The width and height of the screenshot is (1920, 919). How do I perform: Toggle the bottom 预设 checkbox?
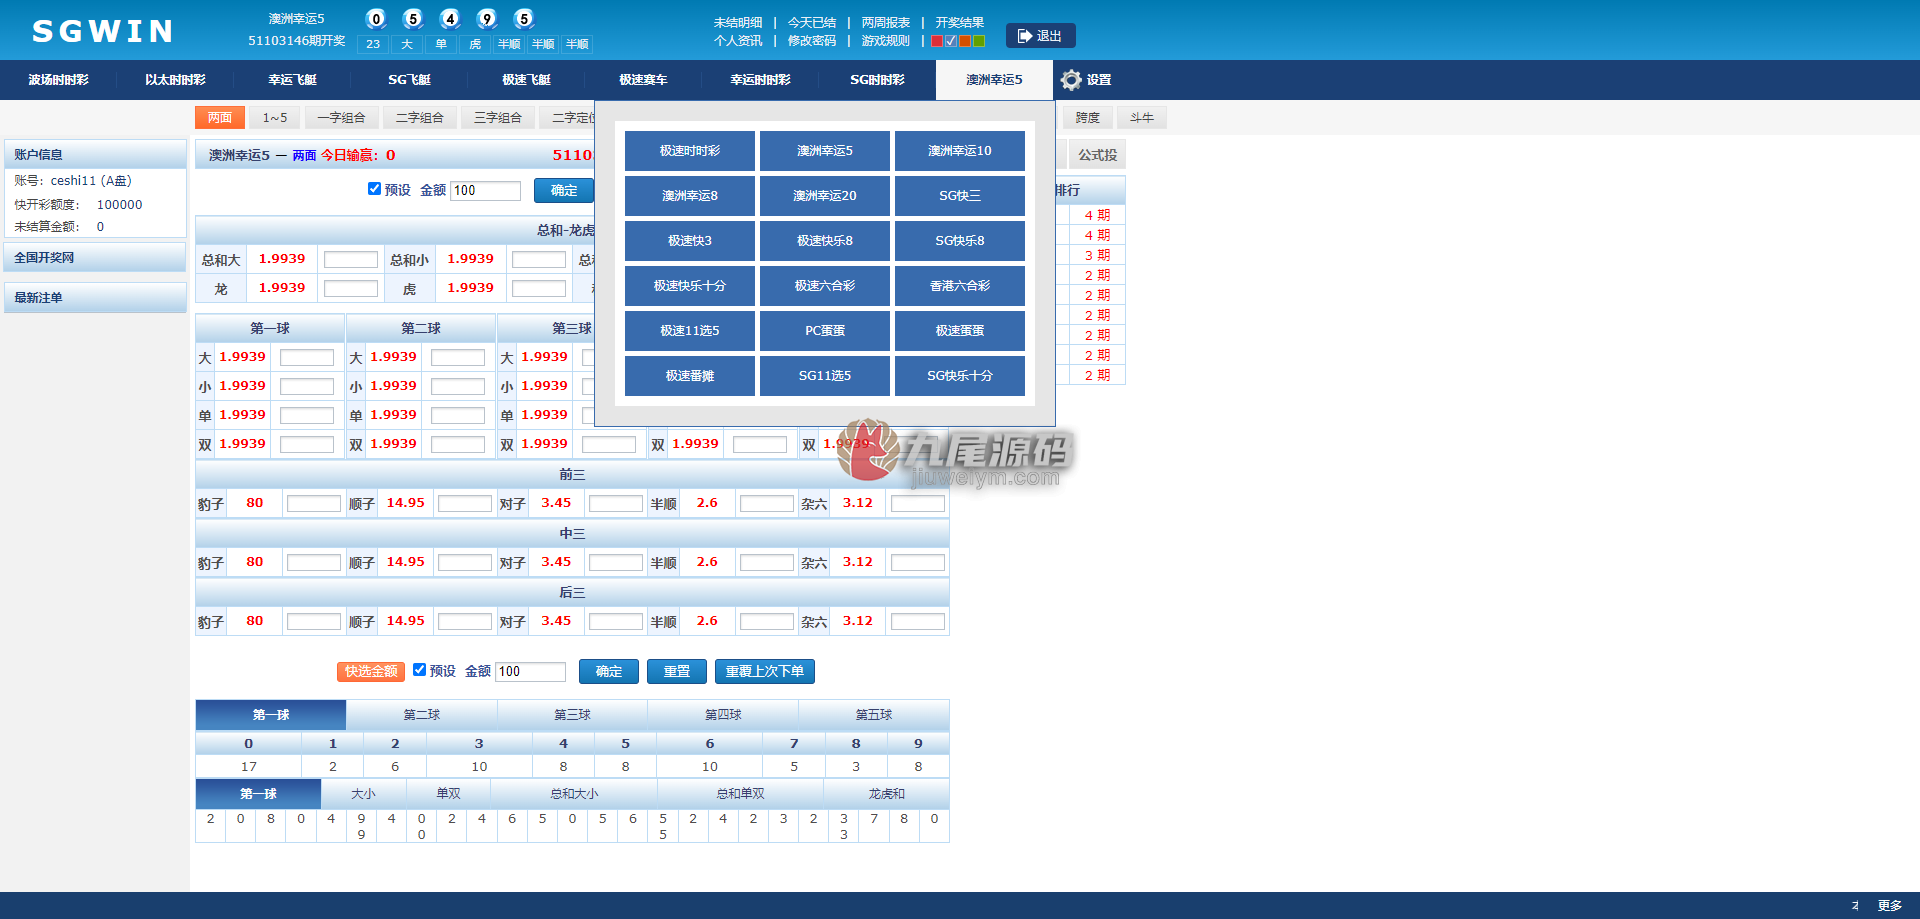[x=419, y=669]
